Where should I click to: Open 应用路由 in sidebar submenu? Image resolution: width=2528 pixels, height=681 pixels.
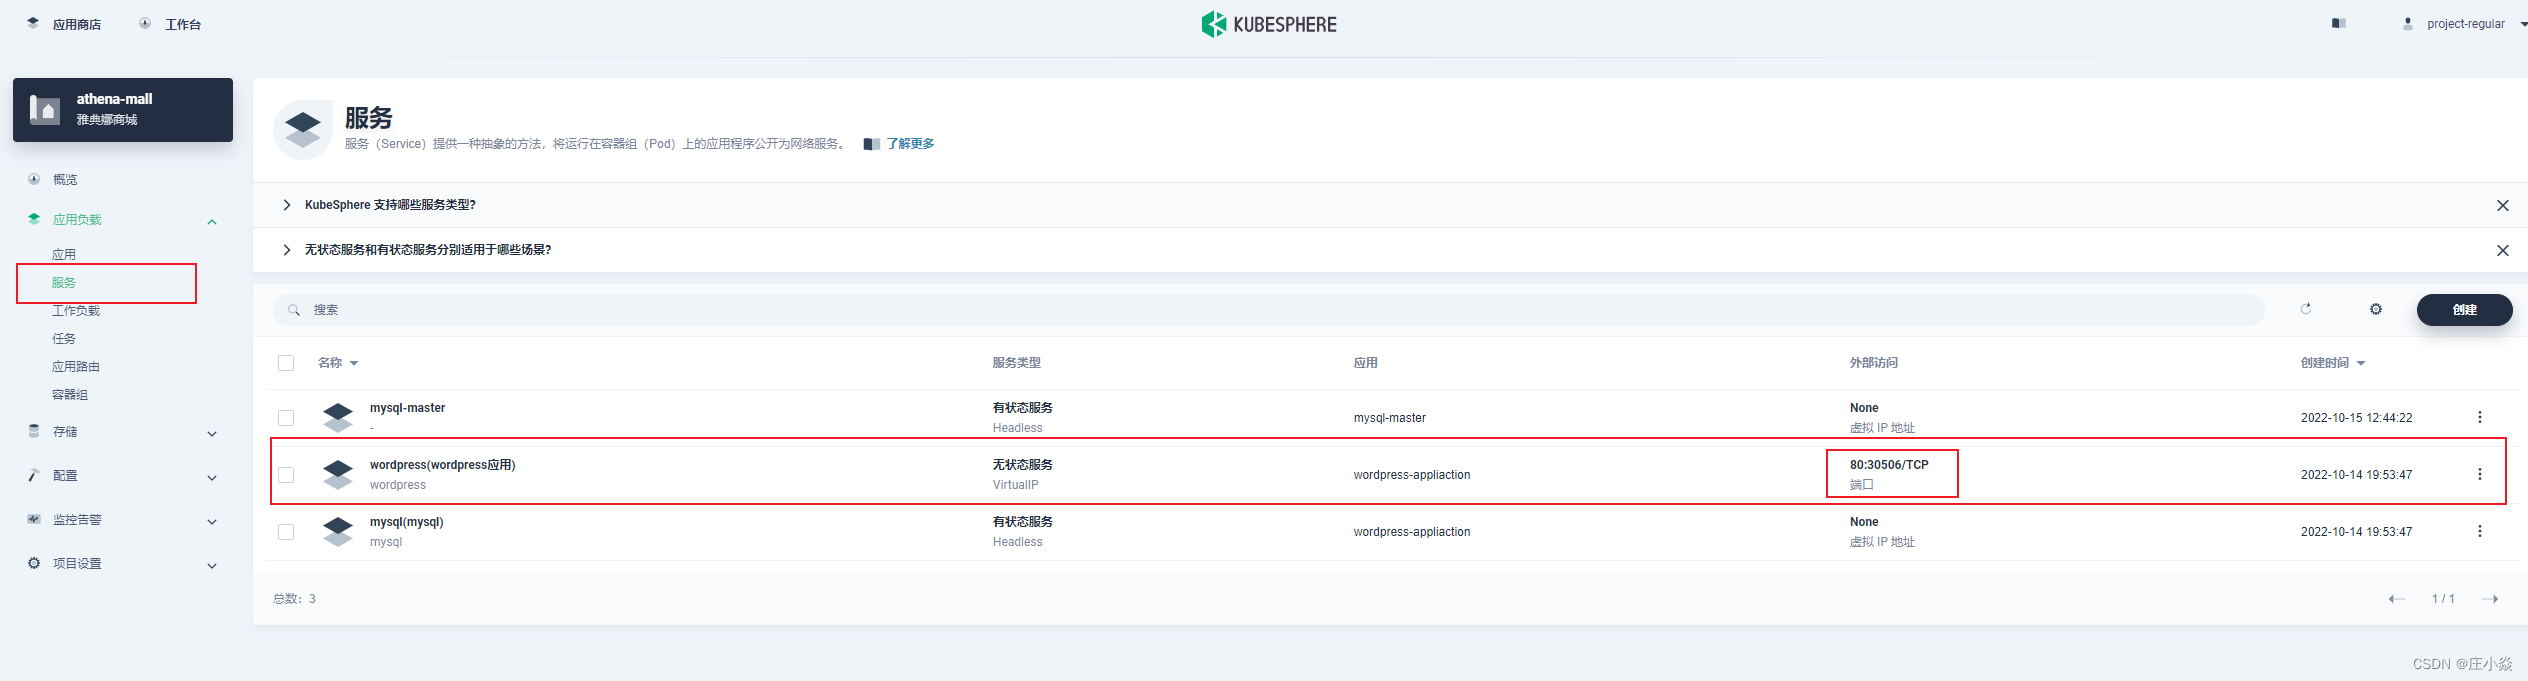tap(76, 366)
